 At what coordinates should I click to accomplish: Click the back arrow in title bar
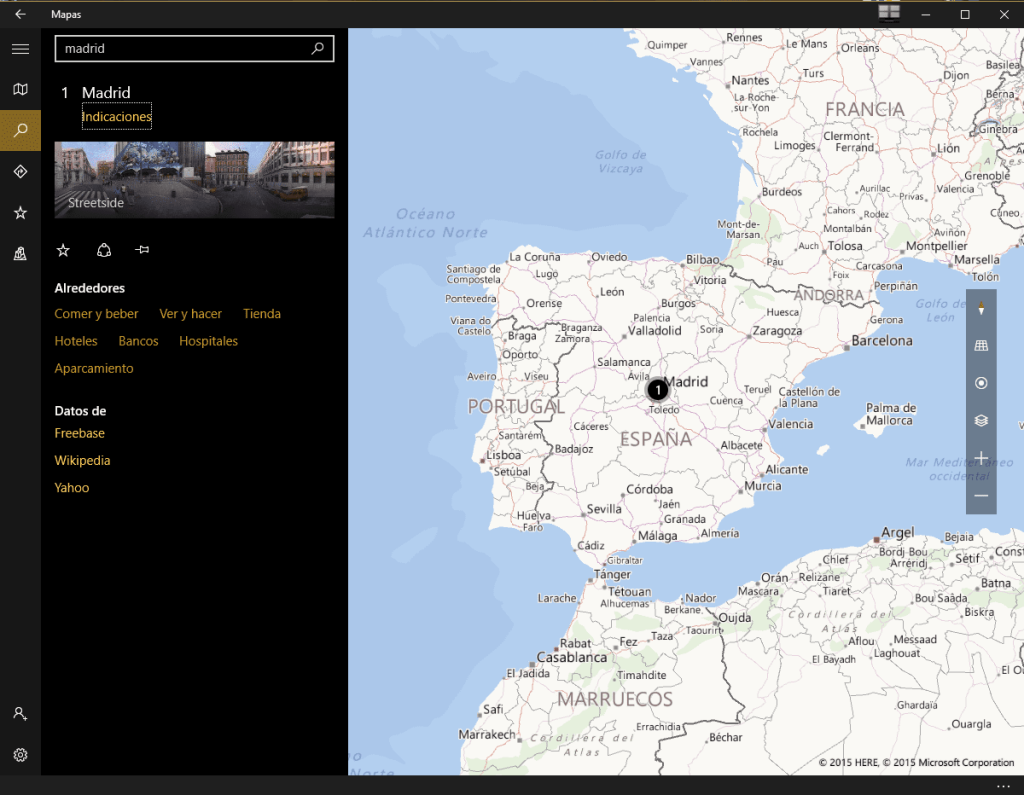20,14
